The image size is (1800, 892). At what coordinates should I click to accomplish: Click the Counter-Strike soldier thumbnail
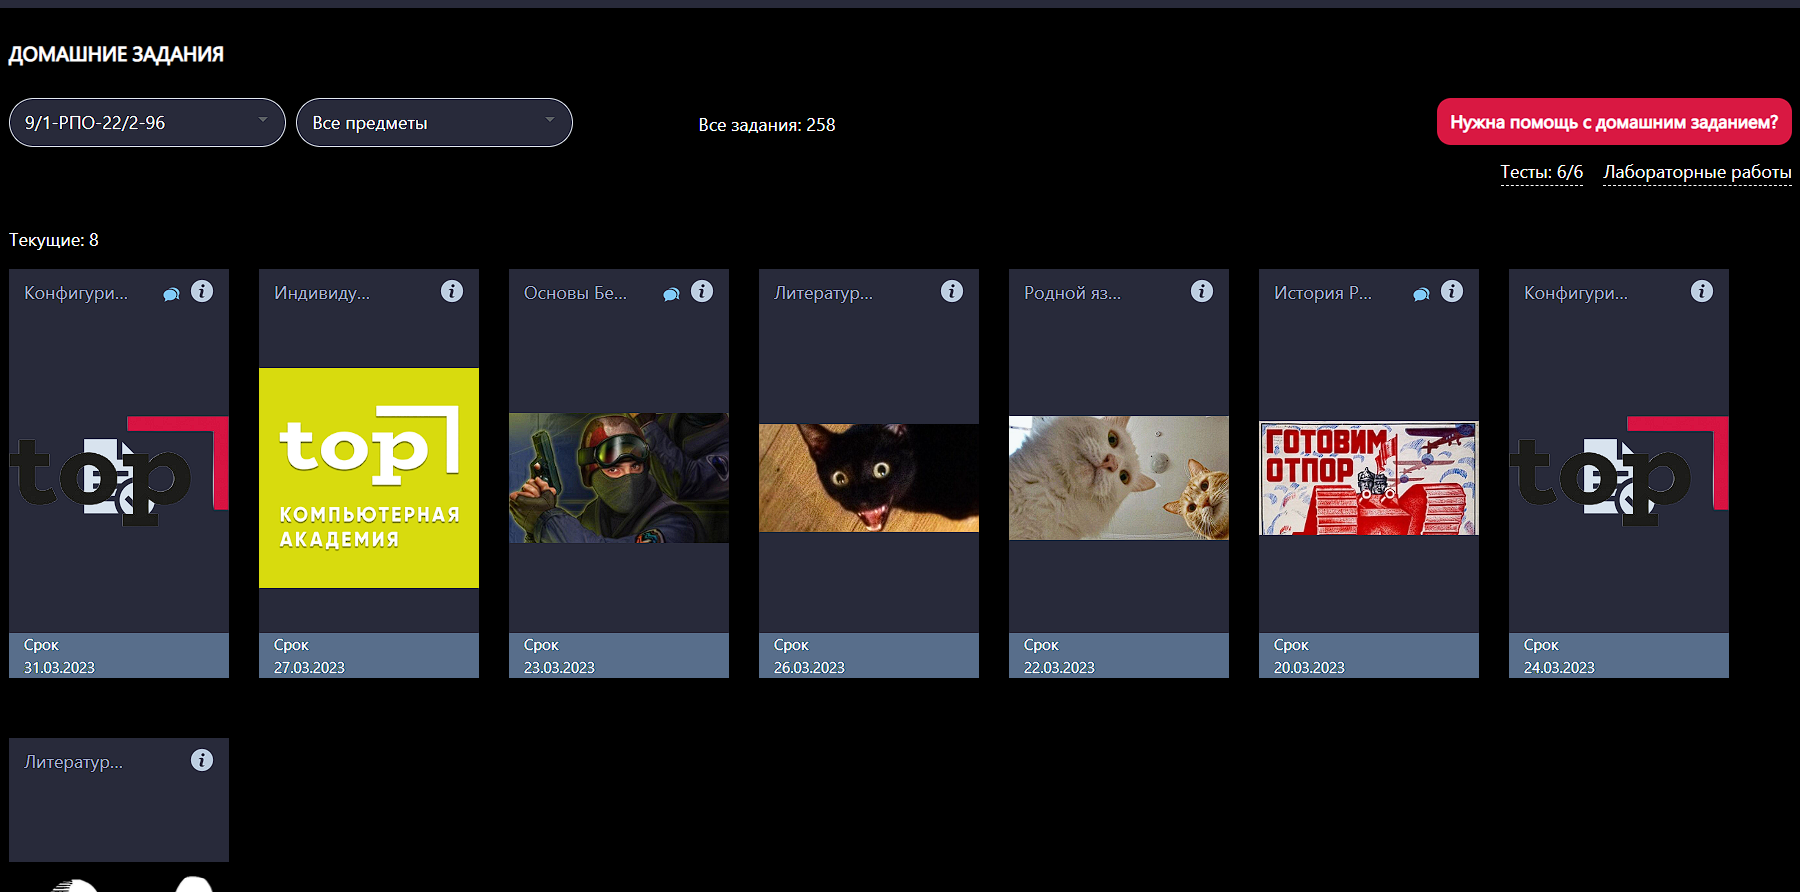[x=619, y=478]
